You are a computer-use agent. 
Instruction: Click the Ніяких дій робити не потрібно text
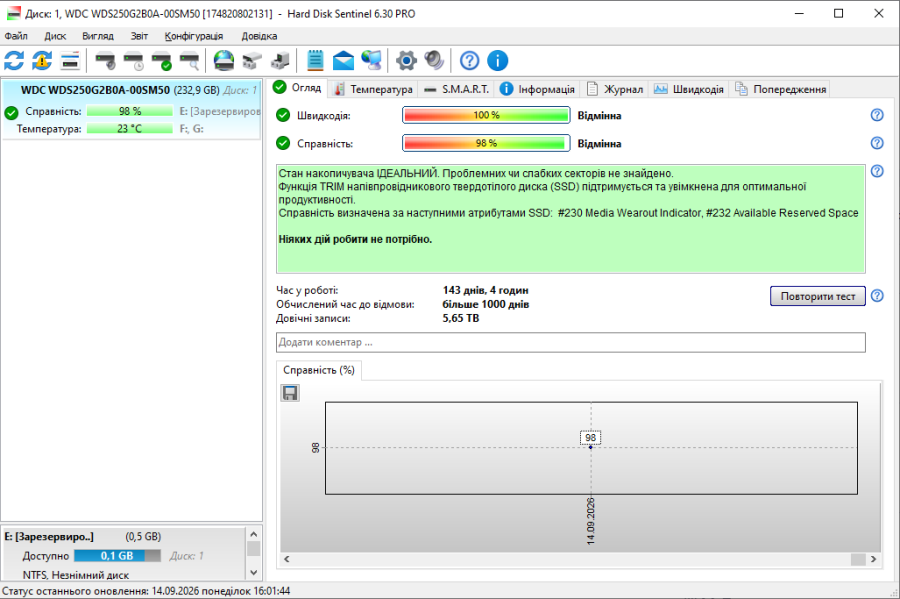coord(355,239)
